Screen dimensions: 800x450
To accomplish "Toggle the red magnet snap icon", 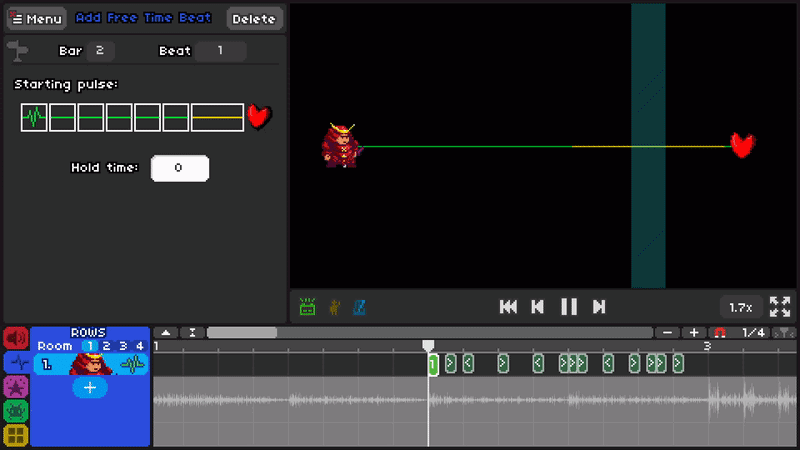I will [719, 332].
